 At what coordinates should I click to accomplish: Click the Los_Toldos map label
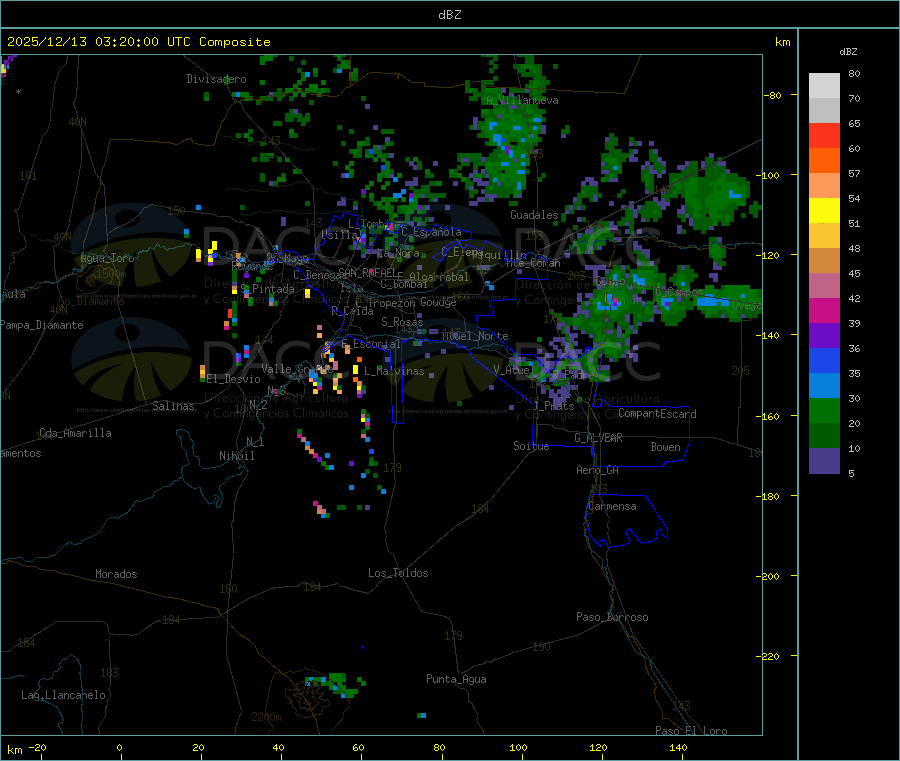click(398, 573)
